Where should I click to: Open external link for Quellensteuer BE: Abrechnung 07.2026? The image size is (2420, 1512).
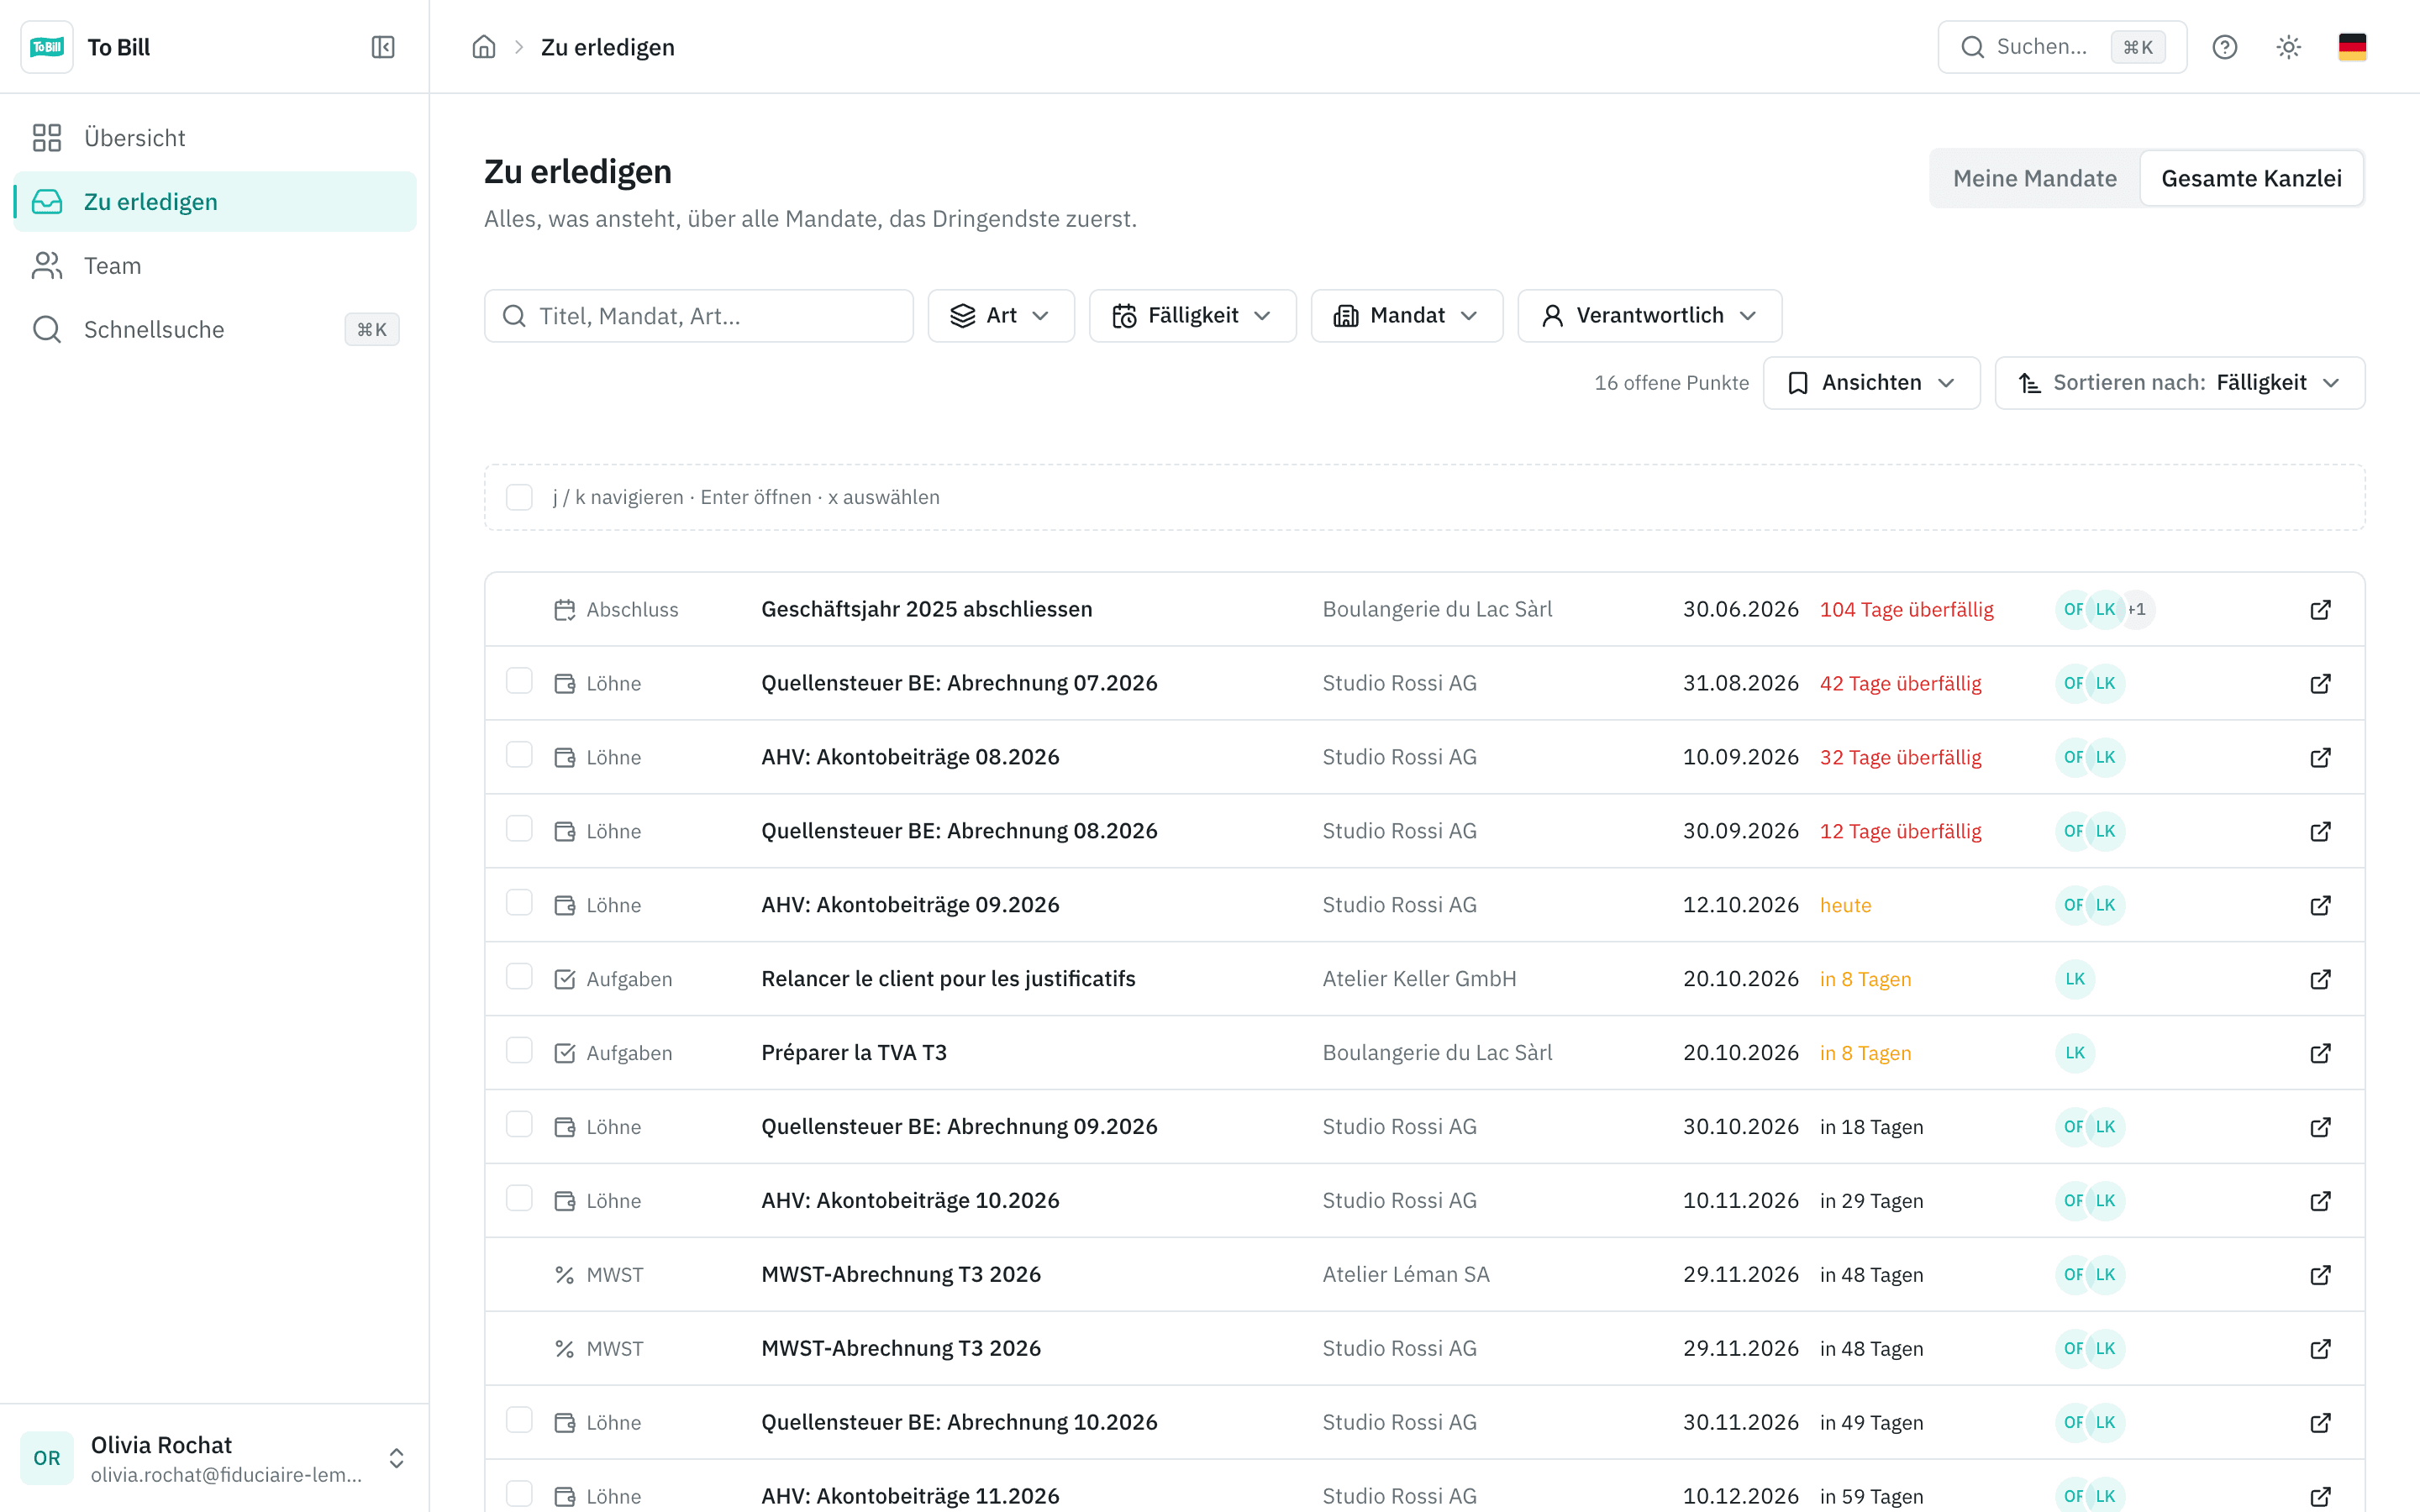coord(2320,683)
